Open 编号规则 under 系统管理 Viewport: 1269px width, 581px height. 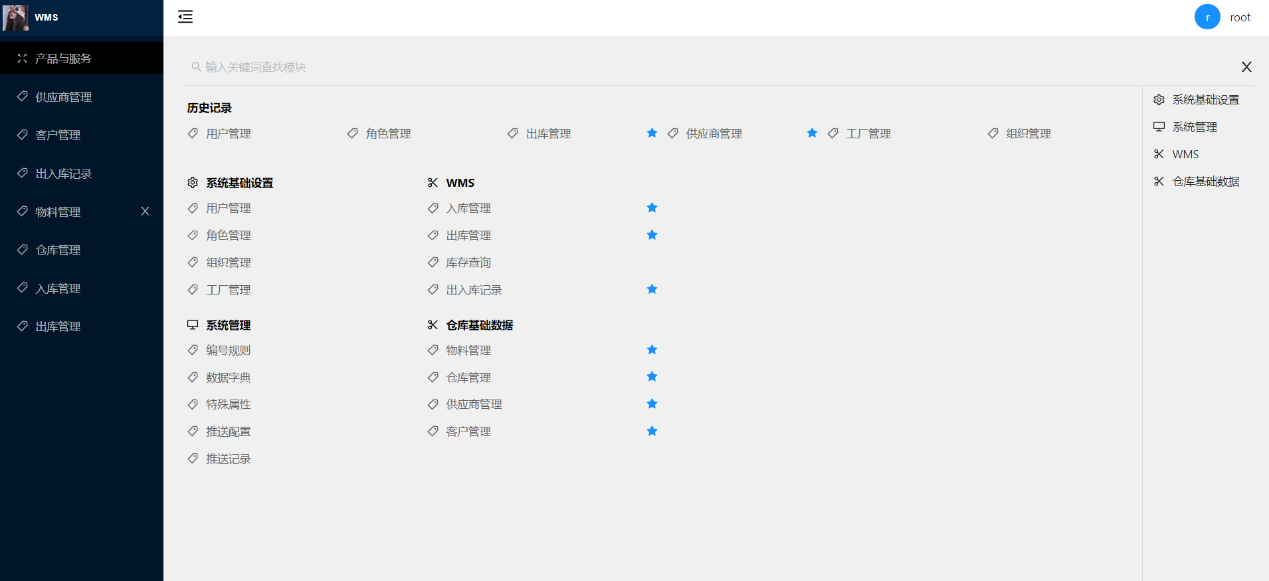228,350
